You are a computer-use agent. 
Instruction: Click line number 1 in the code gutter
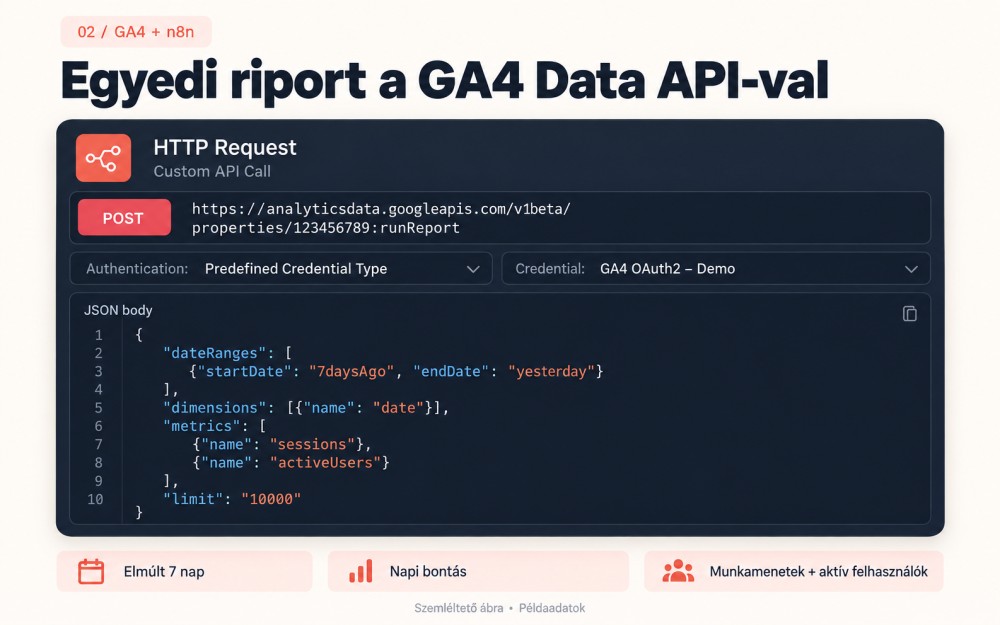tap(98, 335)
